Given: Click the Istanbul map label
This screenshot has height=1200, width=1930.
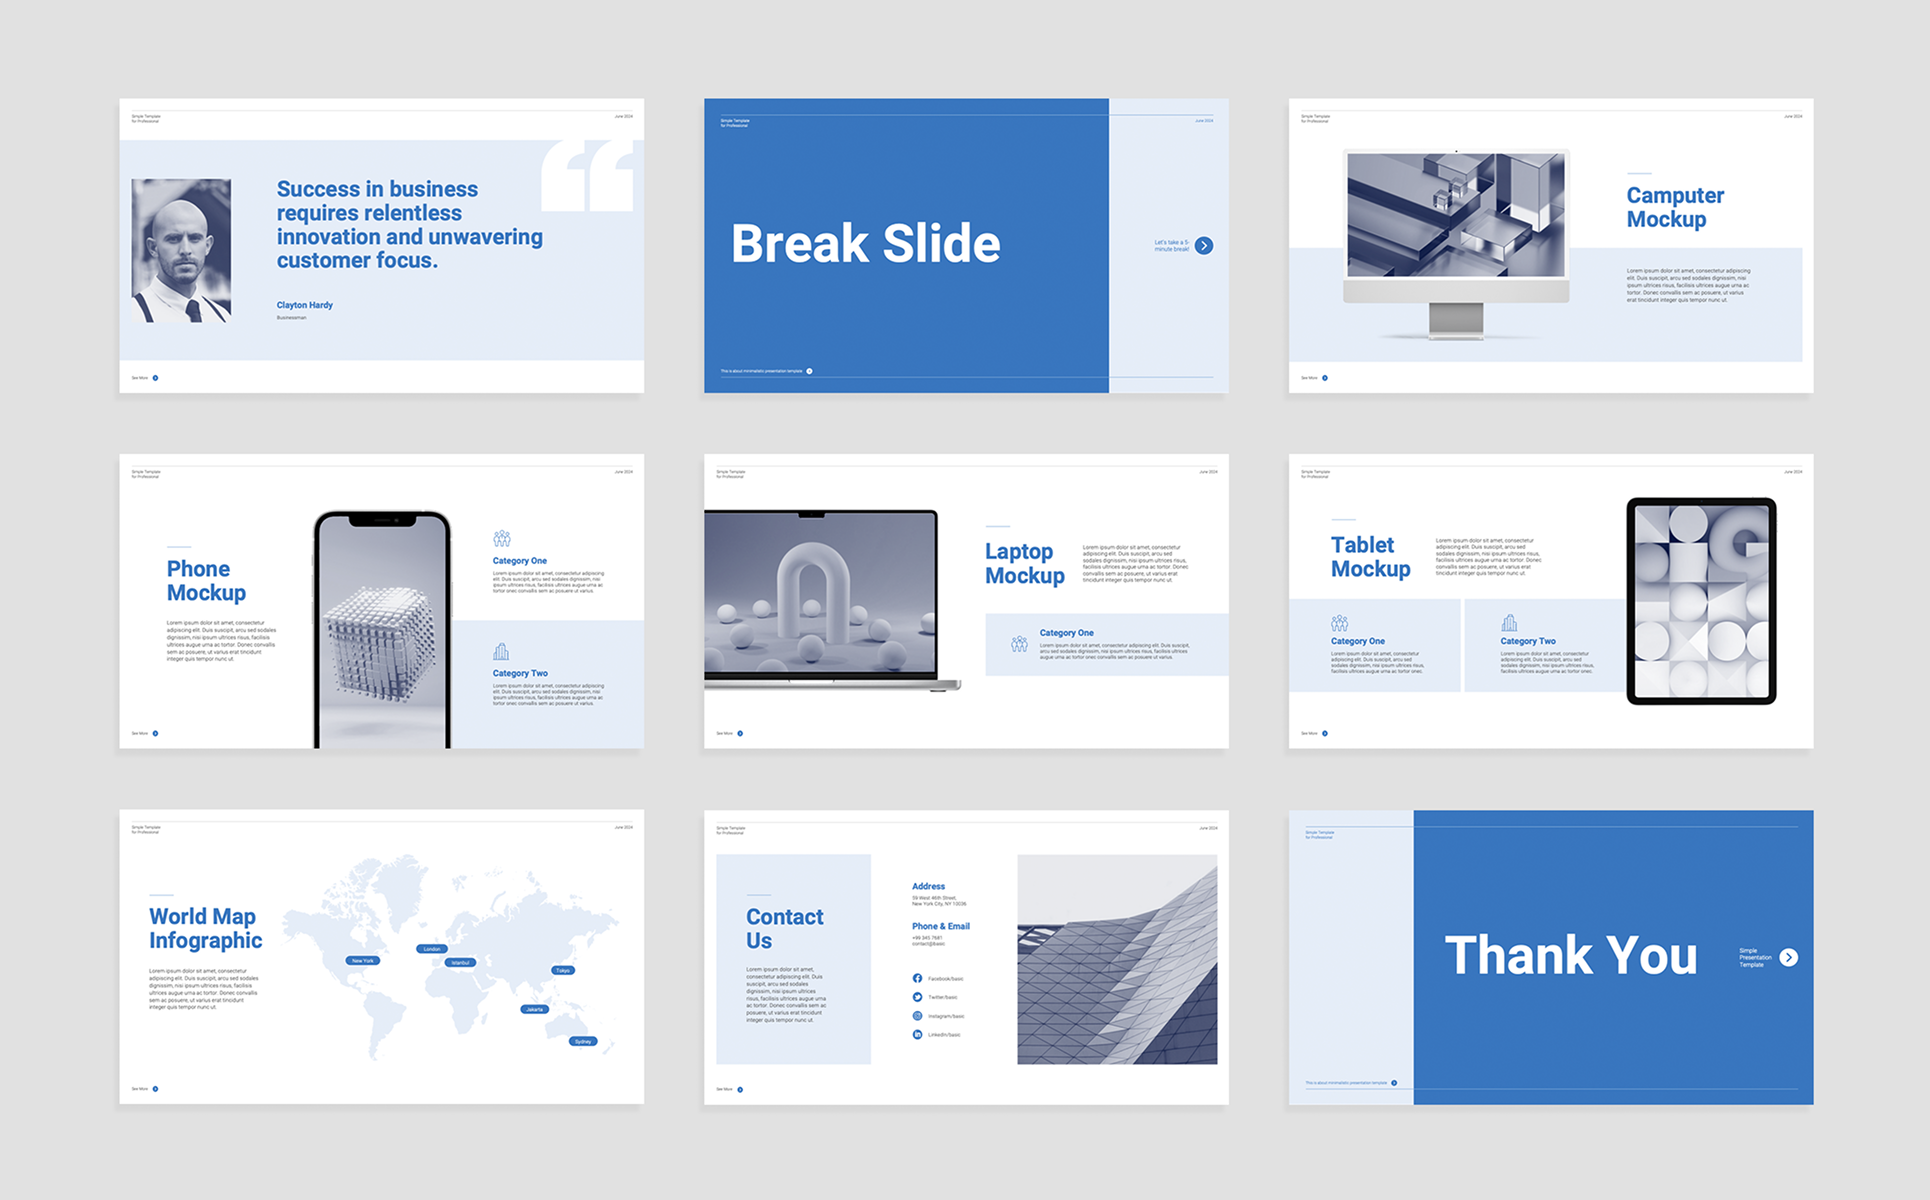Looking at the screenshot, I should point(460,963).
